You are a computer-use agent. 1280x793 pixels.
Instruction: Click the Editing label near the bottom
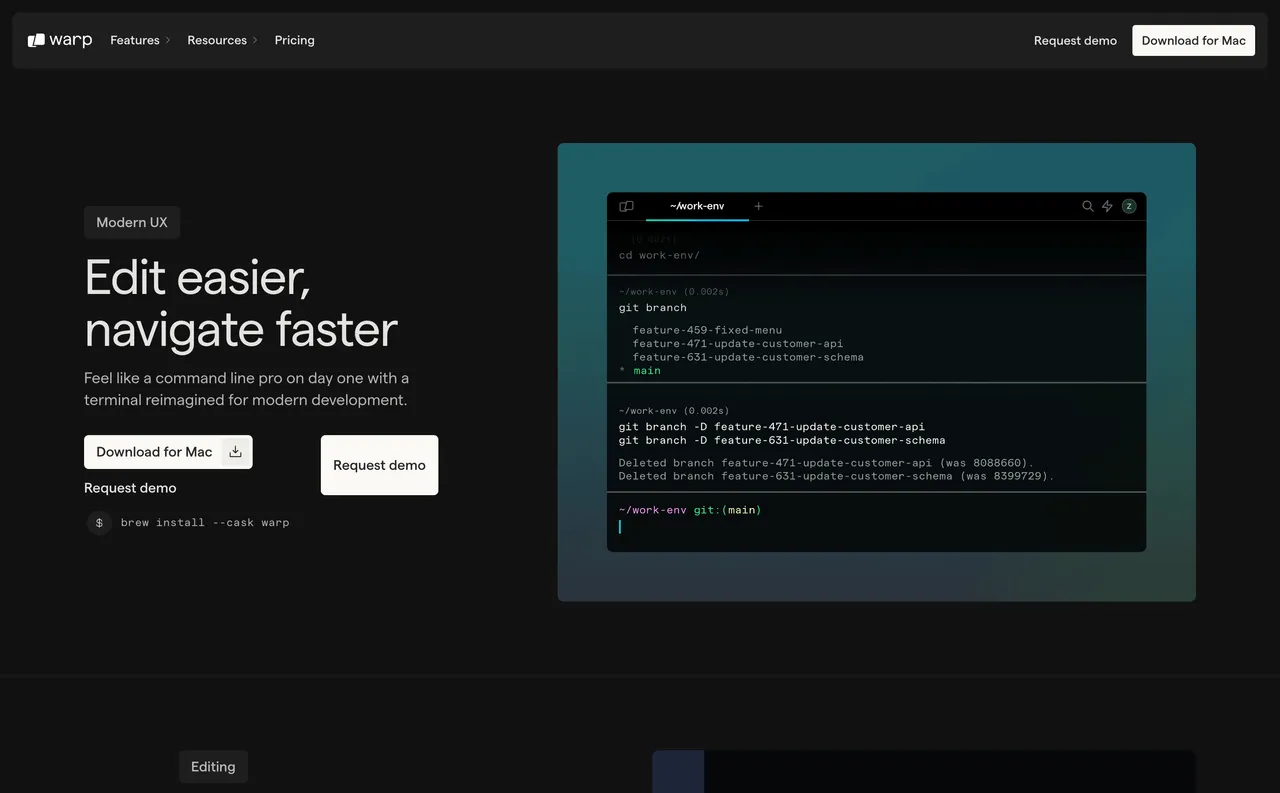tap(213, 766)
